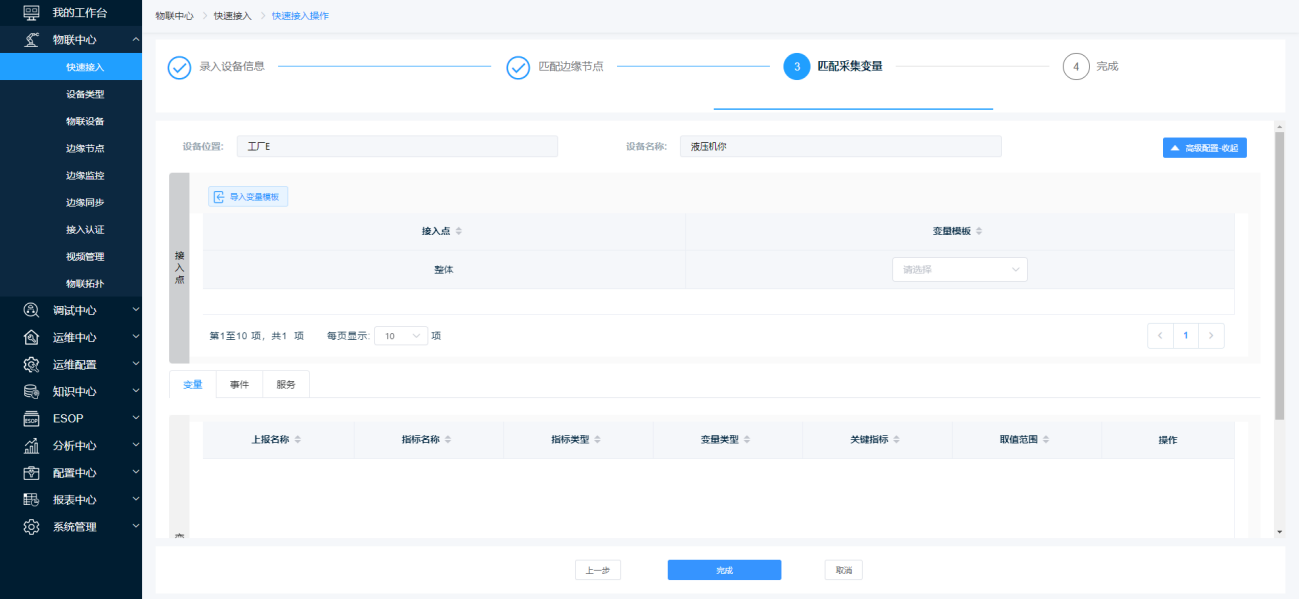
Task: Sort table by 变量模板 column
Action: 979,231
